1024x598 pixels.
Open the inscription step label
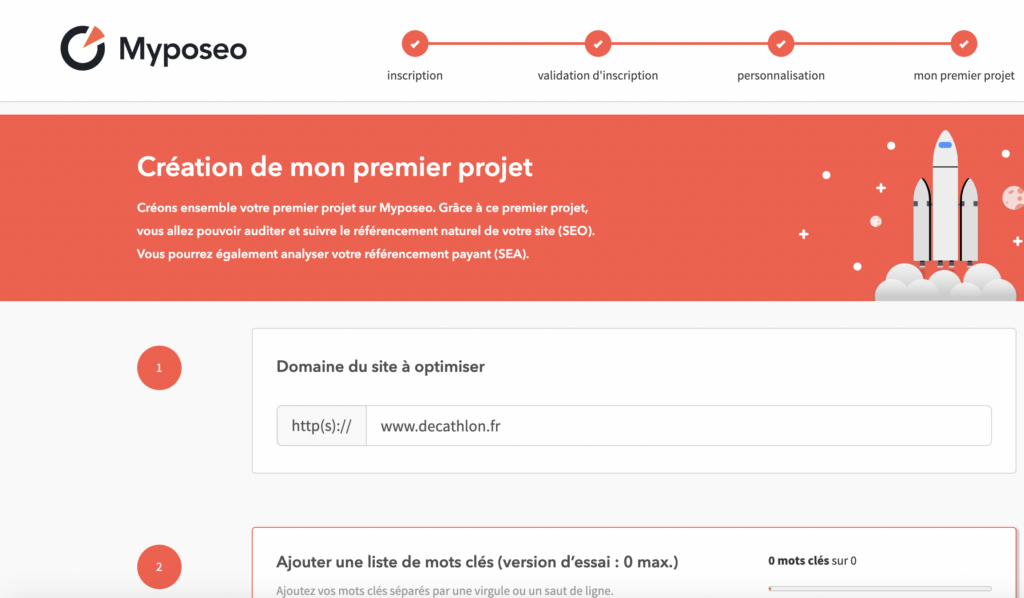pyautogui.click(x=415, y=76)
